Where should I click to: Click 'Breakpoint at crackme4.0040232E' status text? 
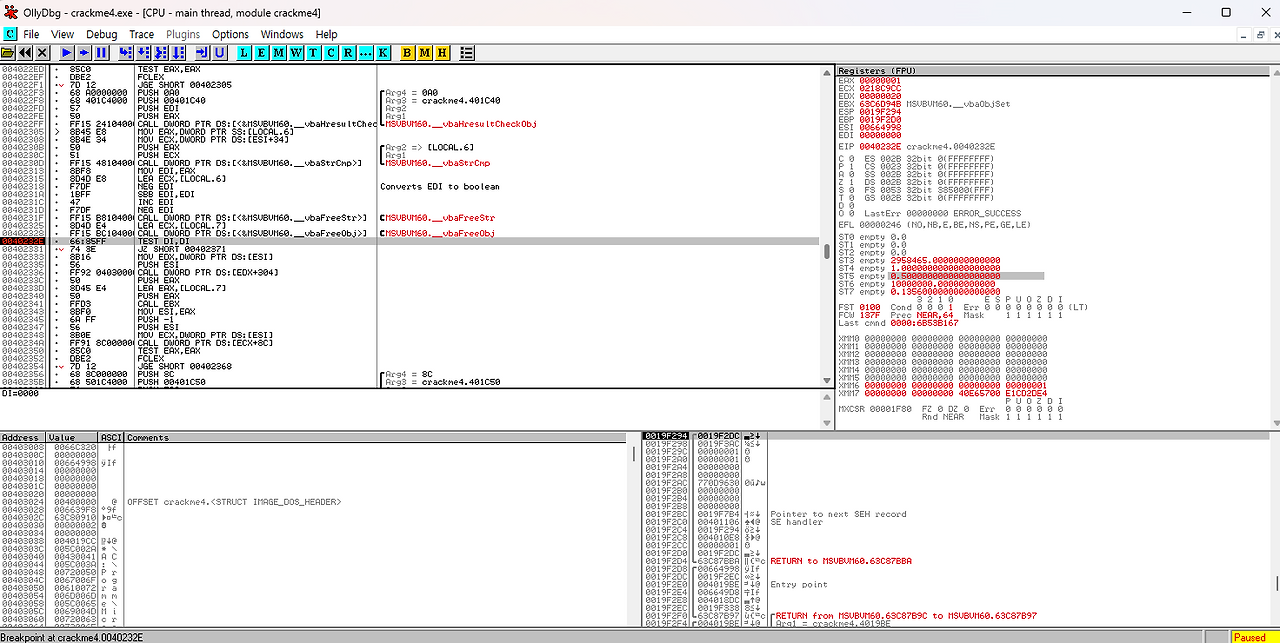click(72, 637)
